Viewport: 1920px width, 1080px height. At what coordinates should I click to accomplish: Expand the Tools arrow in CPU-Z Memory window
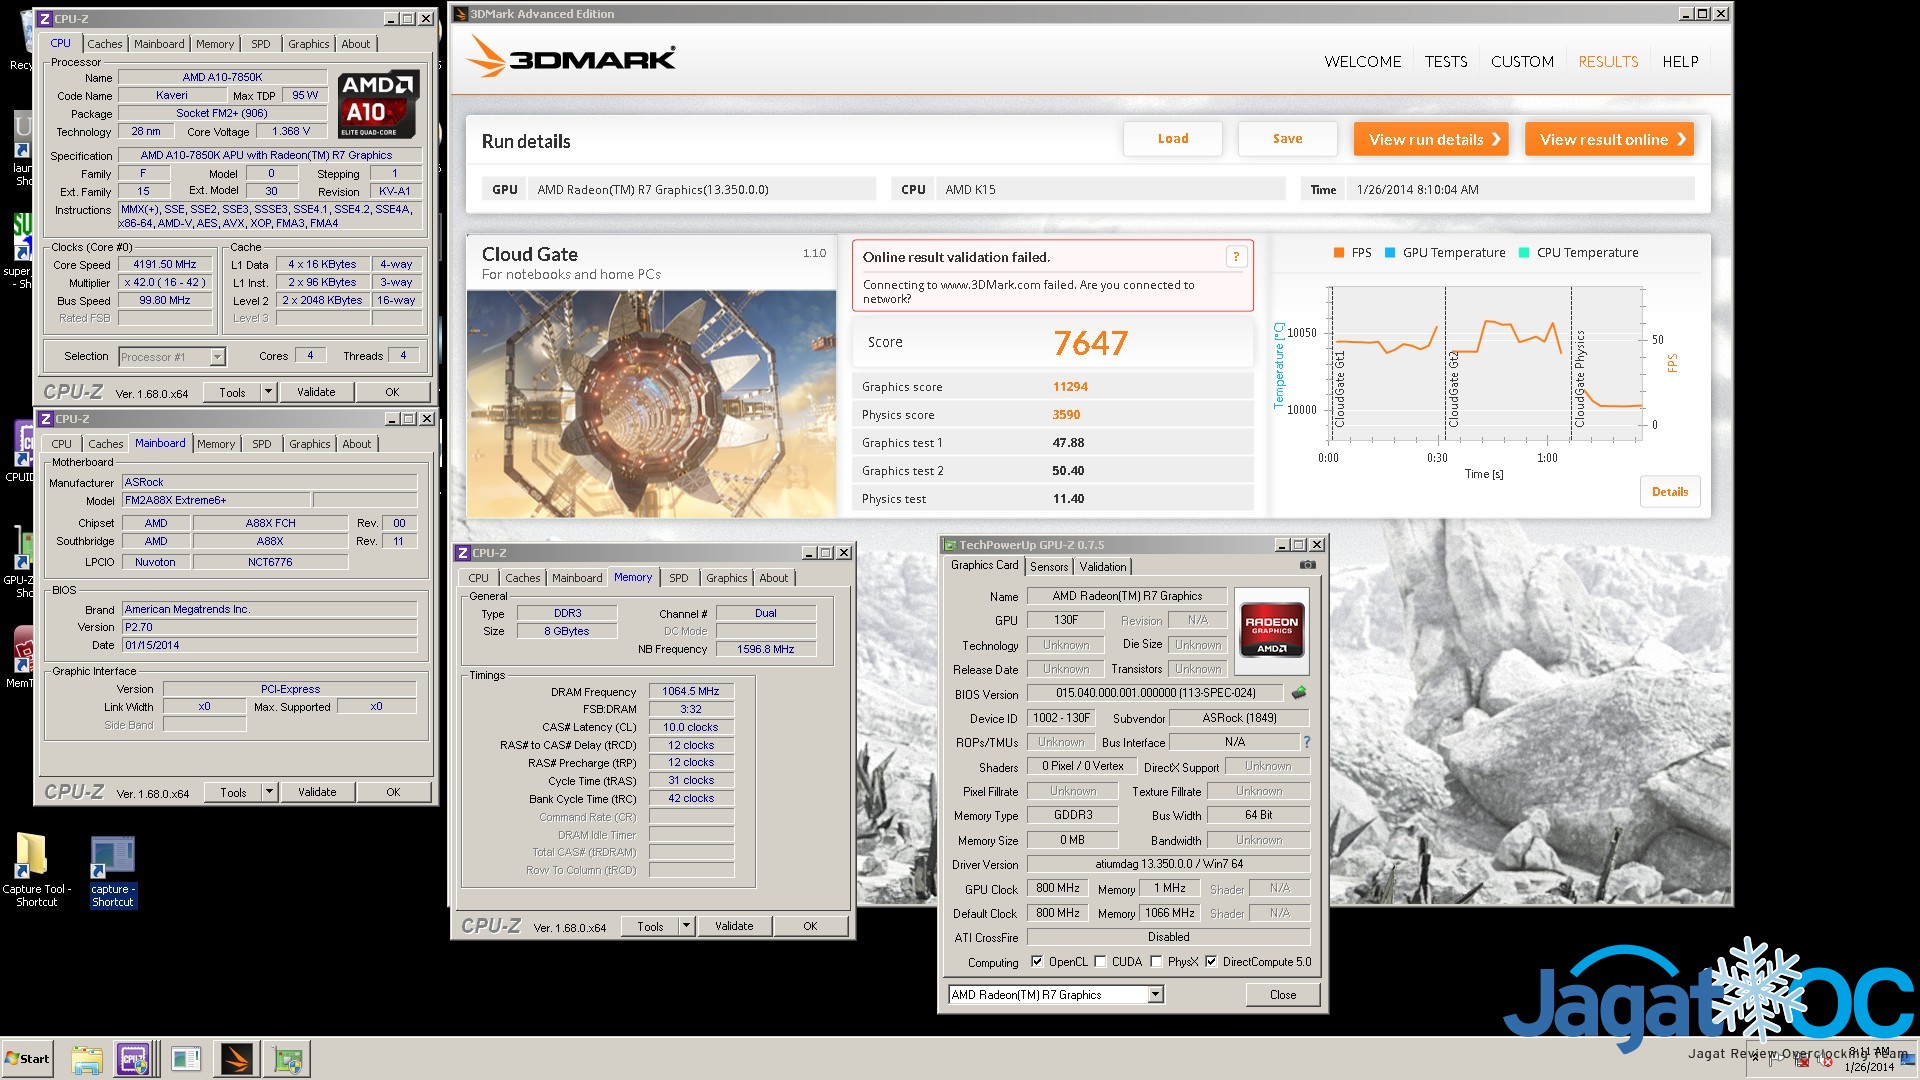[x=686, y=926]
